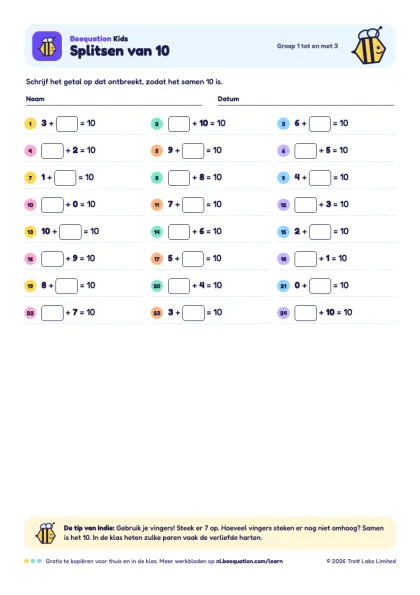Open the nl.beequation.com/learn link
Screen dimensions: 420x595
(x=249, y=561)
